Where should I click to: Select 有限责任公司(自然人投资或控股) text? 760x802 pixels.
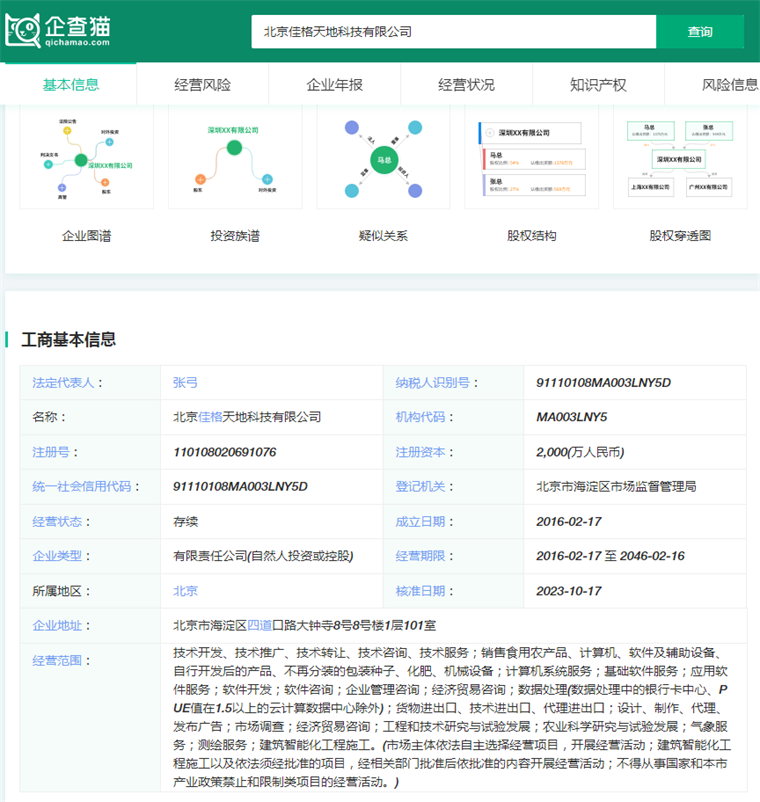coord(263,556)
